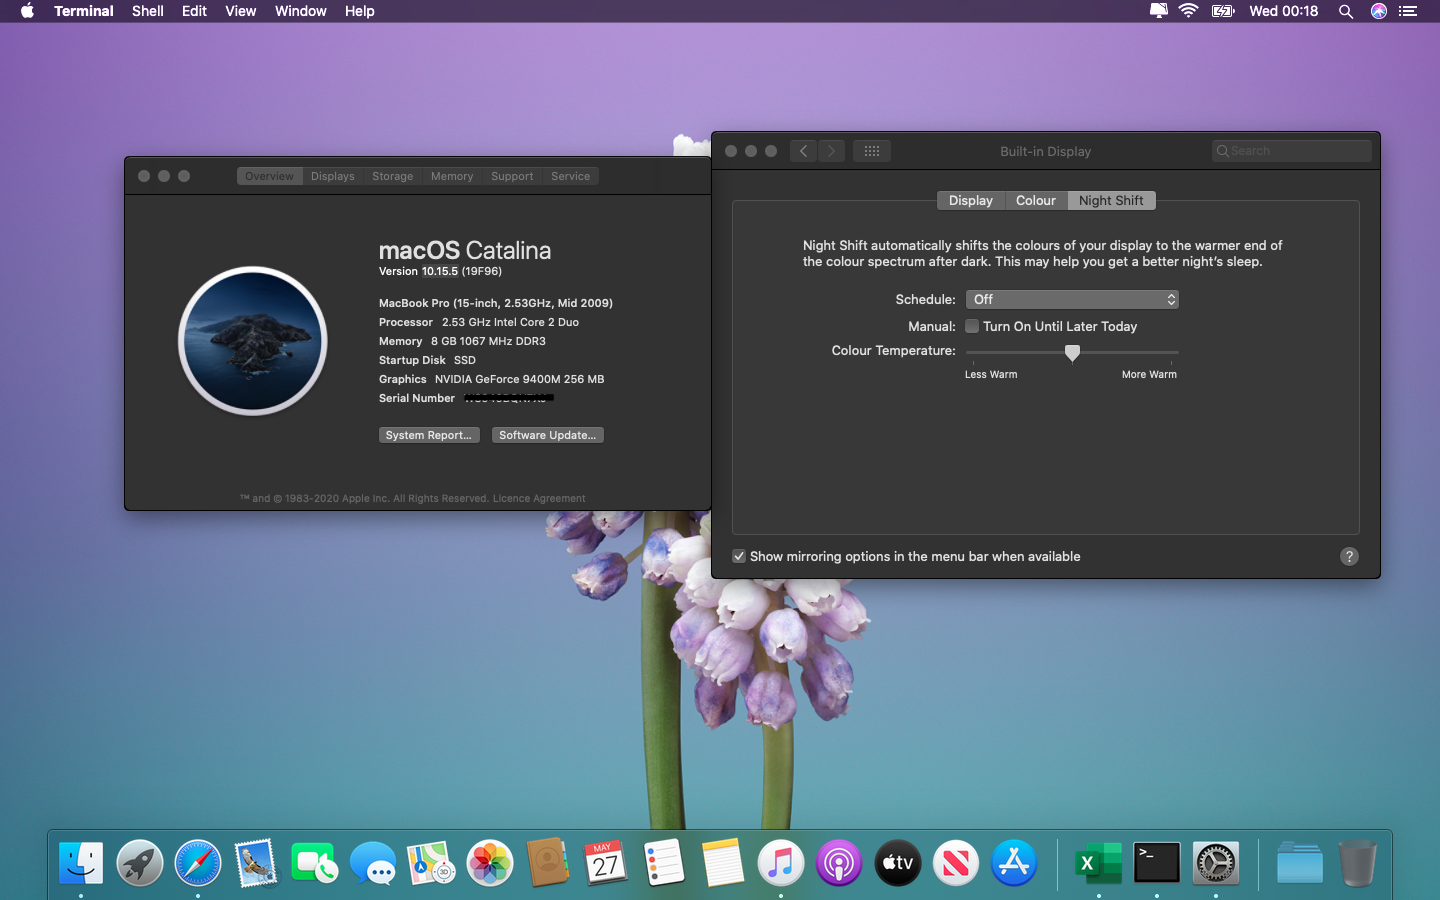1440x900 pixels.
Task: Open Safari in the Dock
Action: click(x=198, y=863)
